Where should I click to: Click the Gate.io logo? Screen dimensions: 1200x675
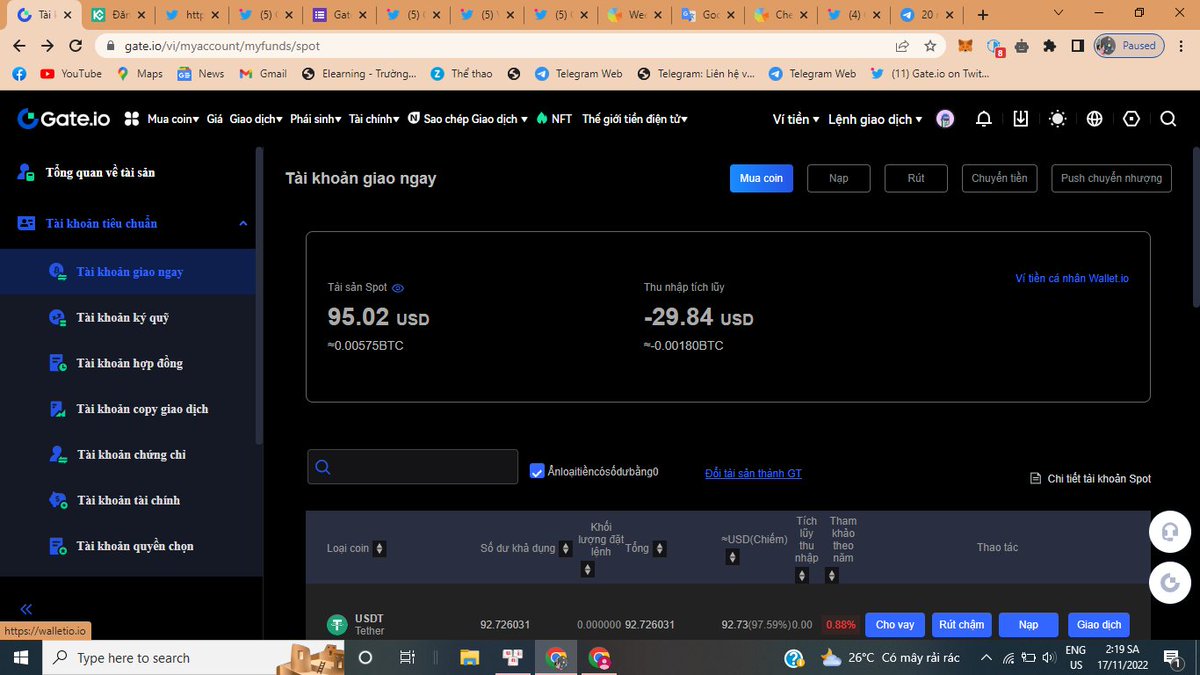64,119
